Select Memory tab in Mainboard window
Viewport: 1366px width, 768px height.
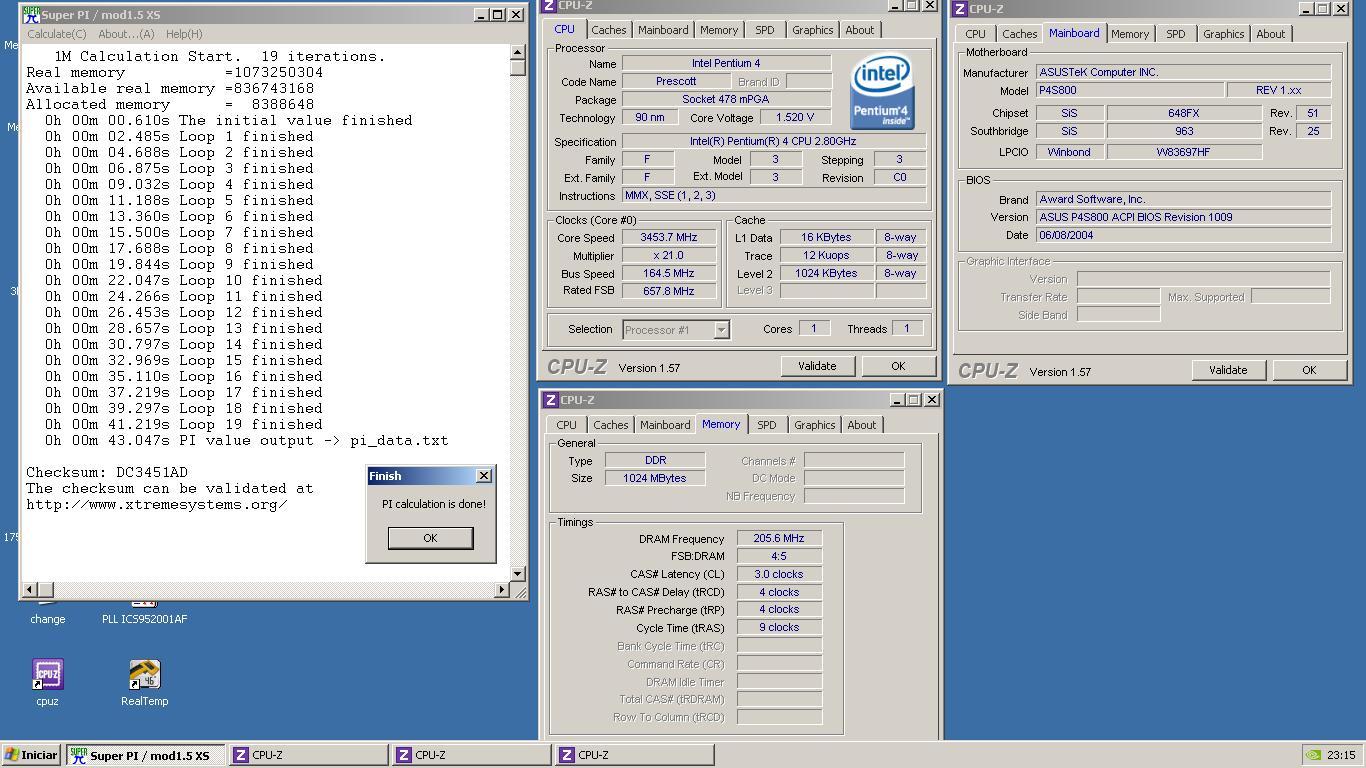(1130, 34)
